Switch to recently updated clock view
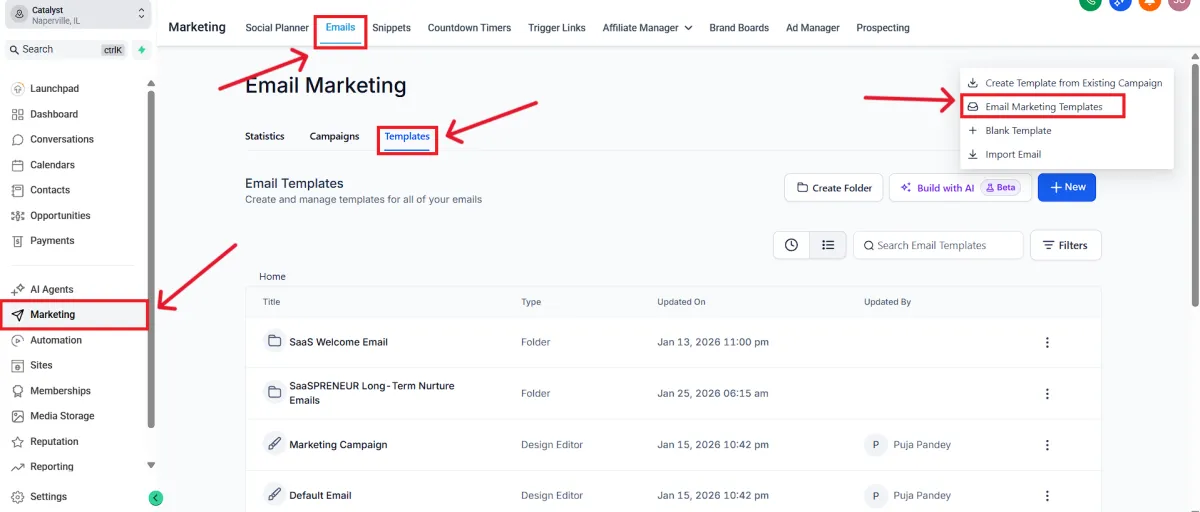Viewport: 1200px width, 512px height. click(791, 245)
